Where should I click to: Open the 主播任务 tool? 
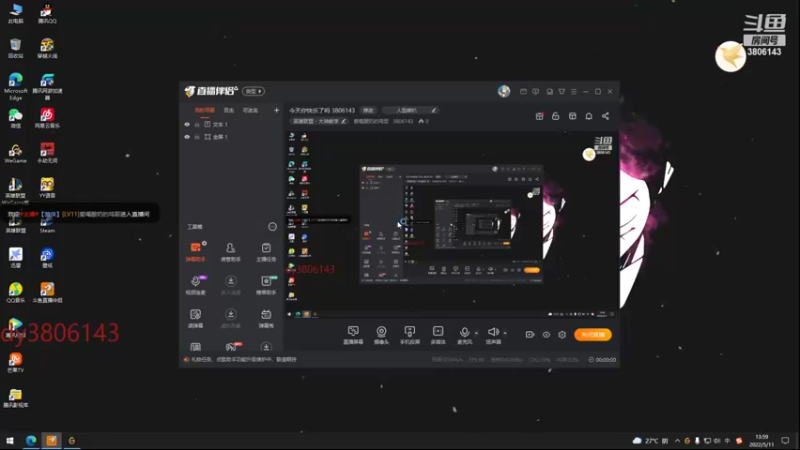coord(266,252)
